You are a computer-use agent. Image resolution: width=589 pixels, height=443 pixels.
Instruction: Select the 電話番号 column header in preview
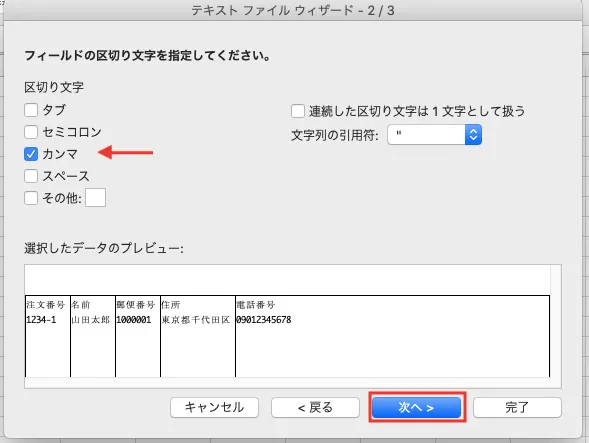tap(256, 305)
